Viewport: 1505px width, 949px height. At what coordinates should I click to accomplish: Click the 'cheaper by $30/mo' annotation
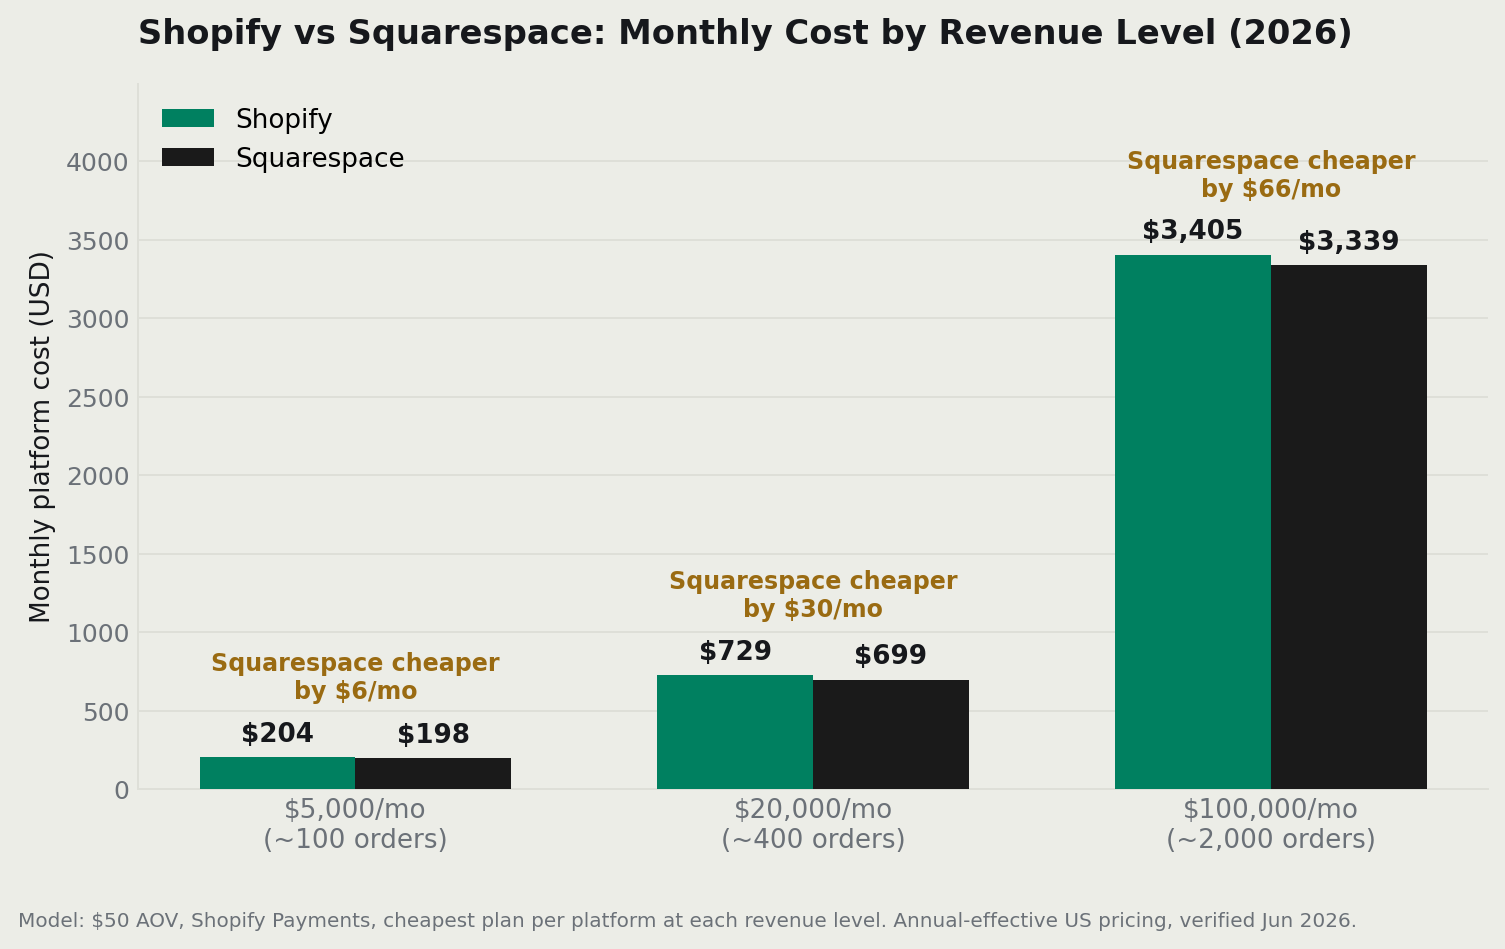point(813,595)
